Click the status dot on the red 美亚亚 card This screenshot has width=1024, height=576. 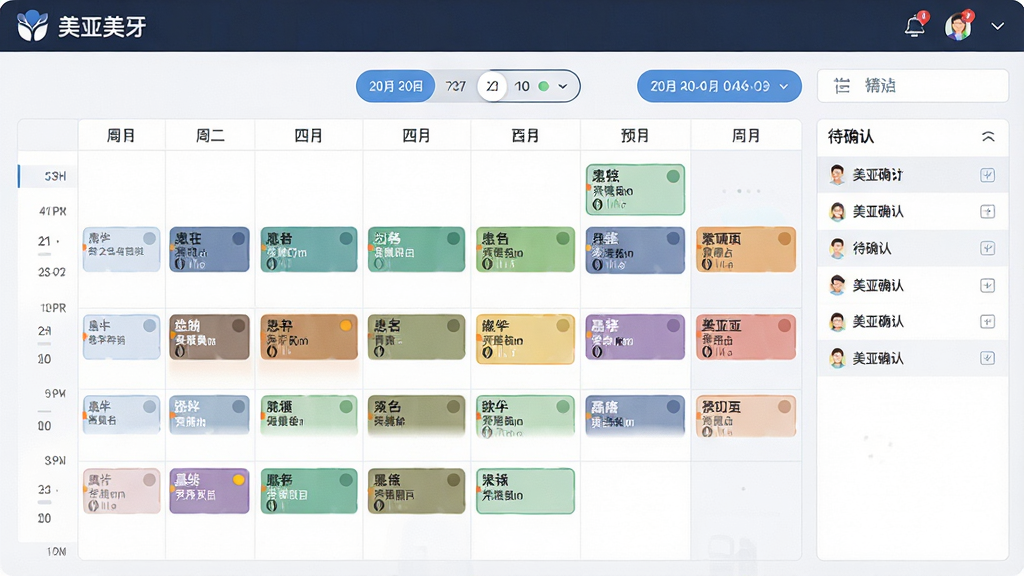click(x=784, y=325)
